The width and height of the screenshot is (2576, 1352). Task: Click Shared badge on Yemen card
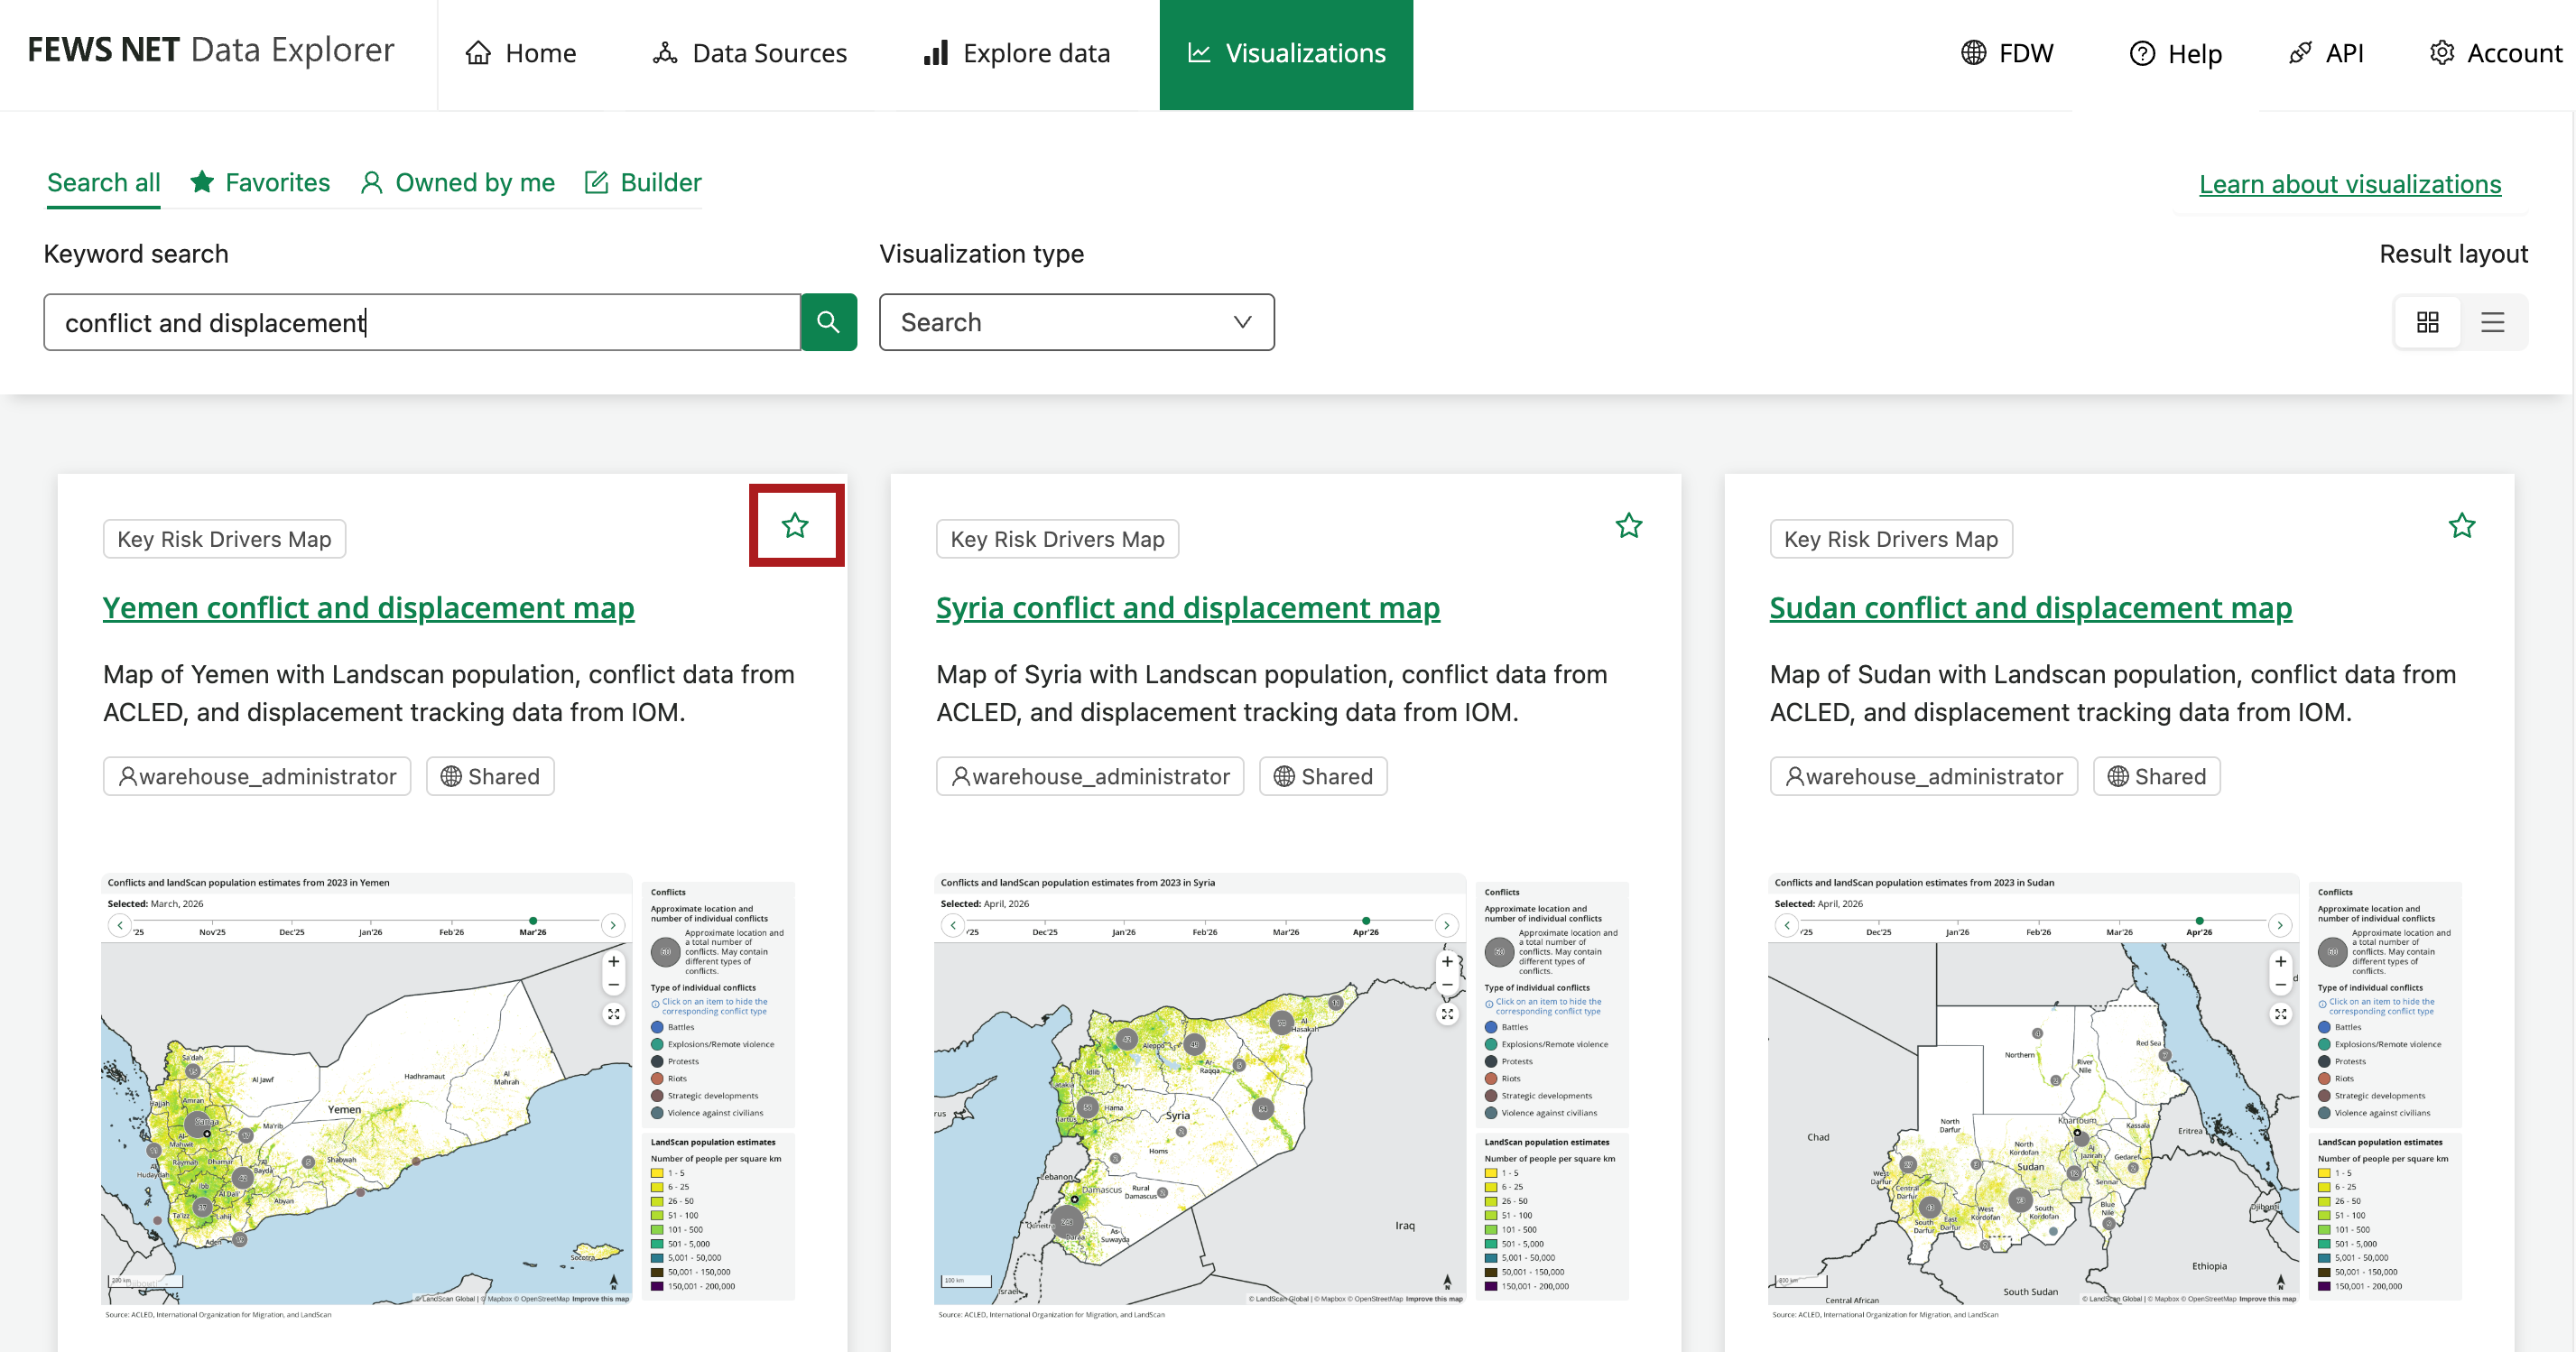coord(490,776)
